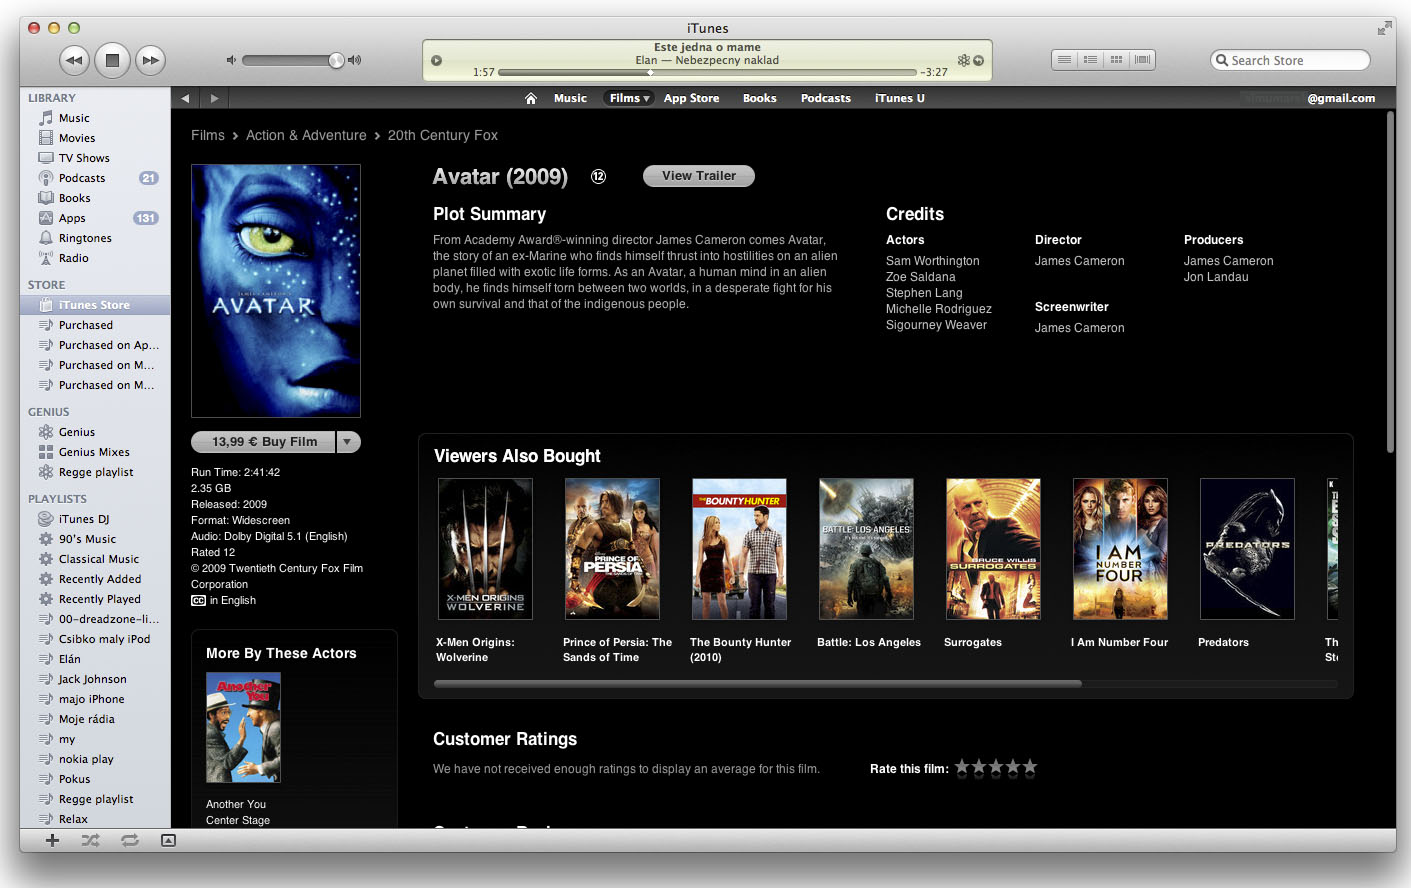The height and width of the screenshot is (888, 1411).
Task: Go to iTunes Store home icon
Action: coord(531,98)
